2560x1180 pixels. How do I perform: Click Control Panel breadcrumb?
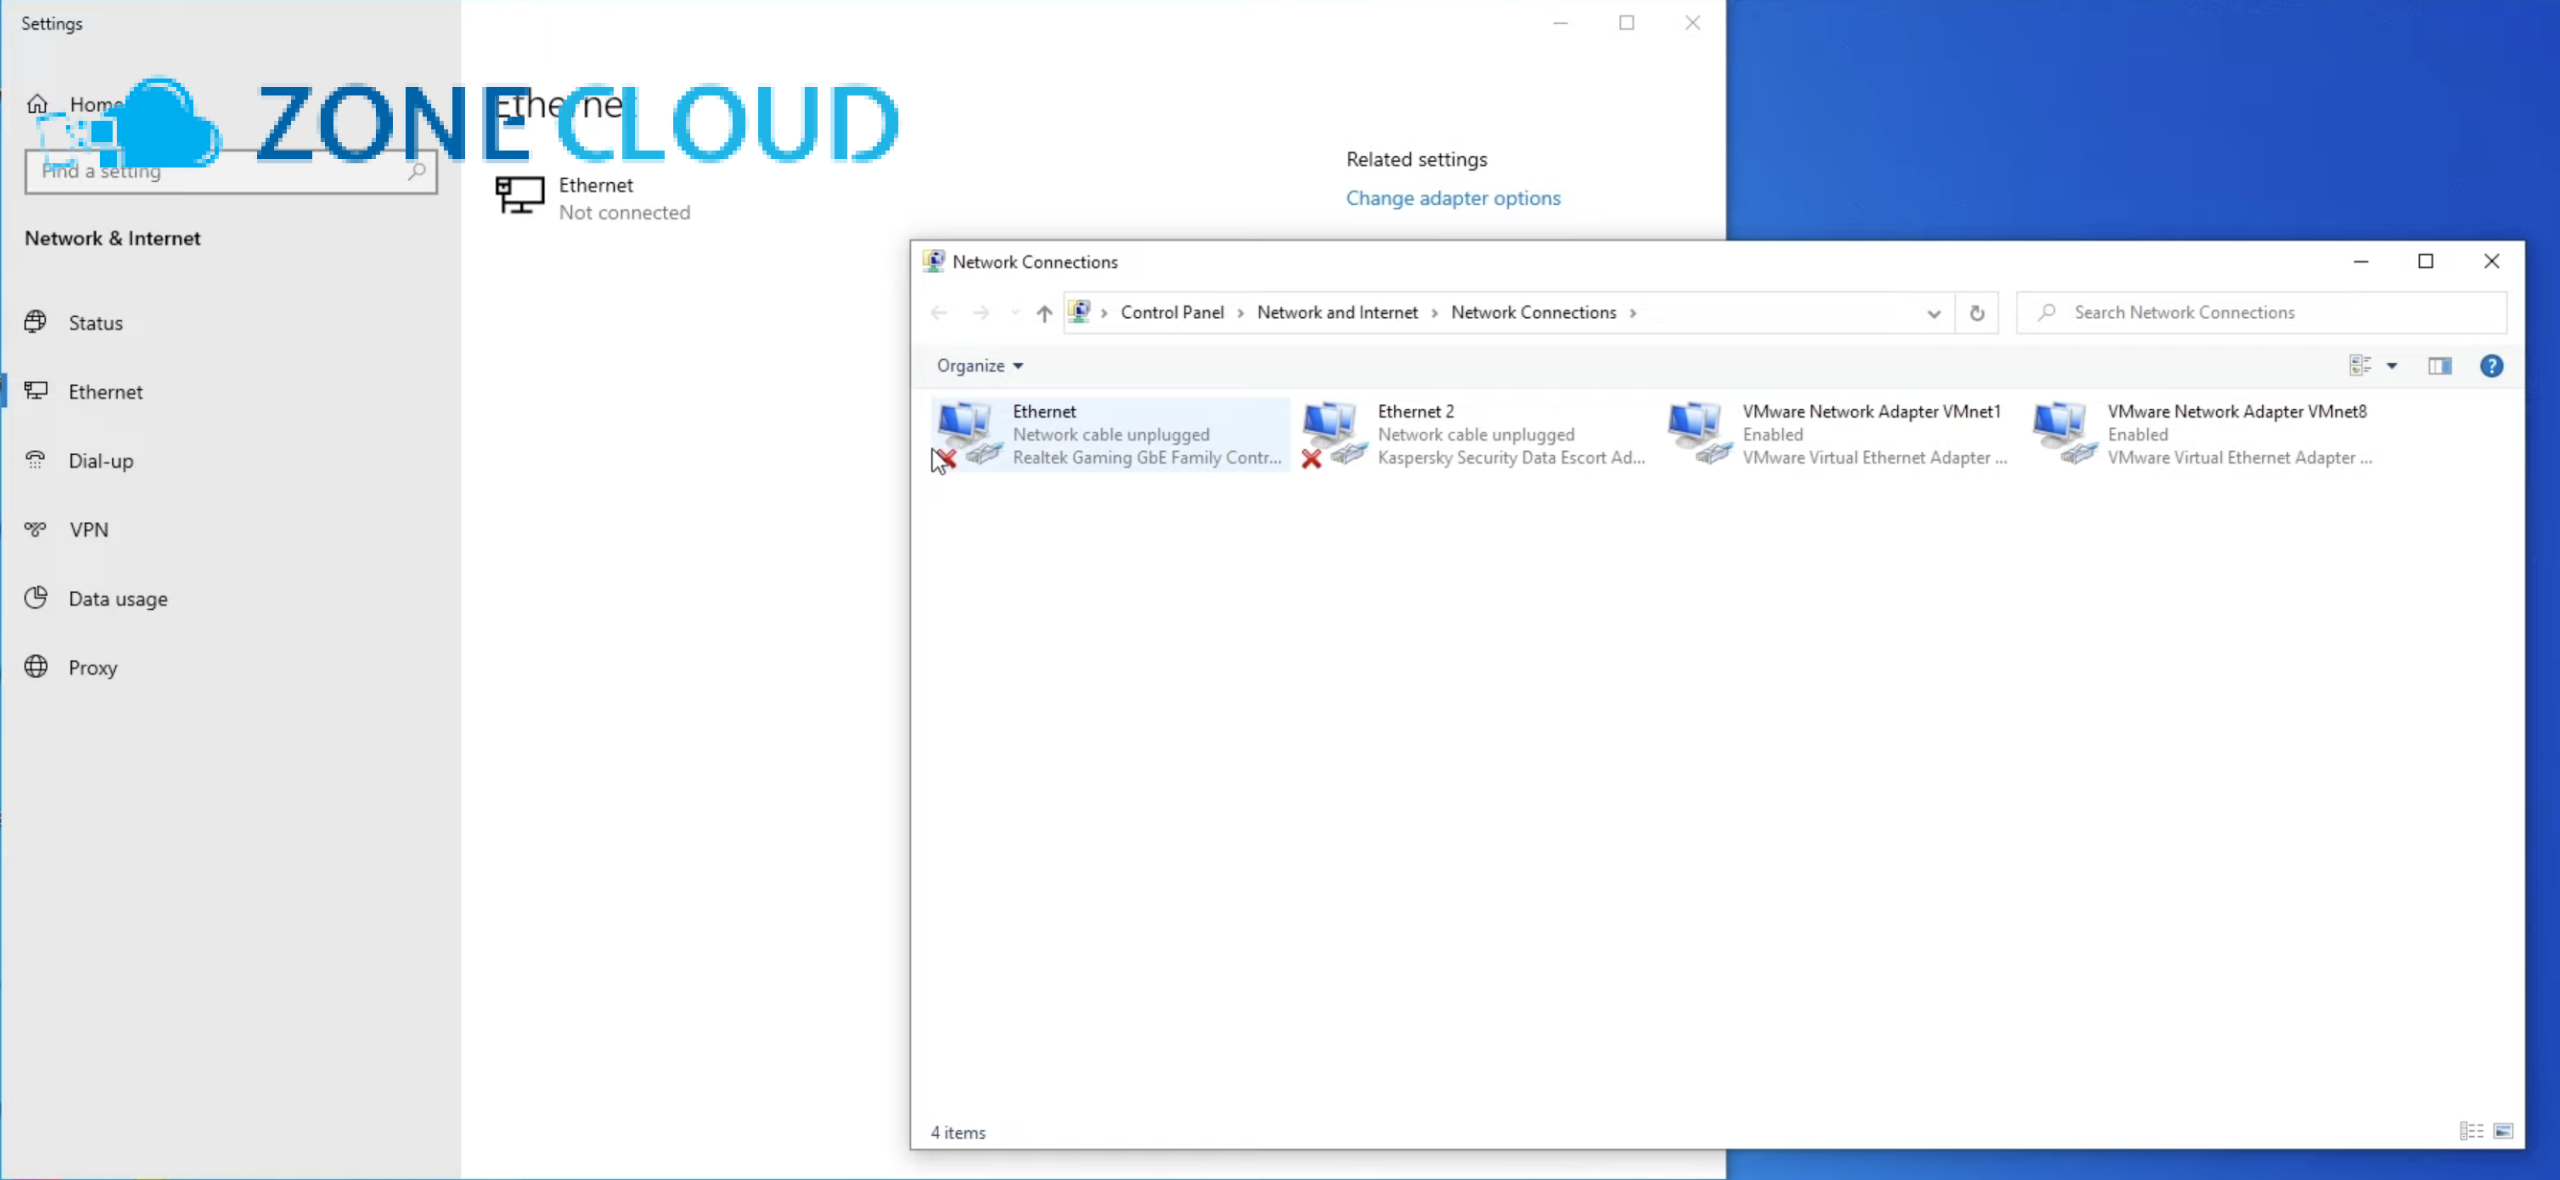1172,313
